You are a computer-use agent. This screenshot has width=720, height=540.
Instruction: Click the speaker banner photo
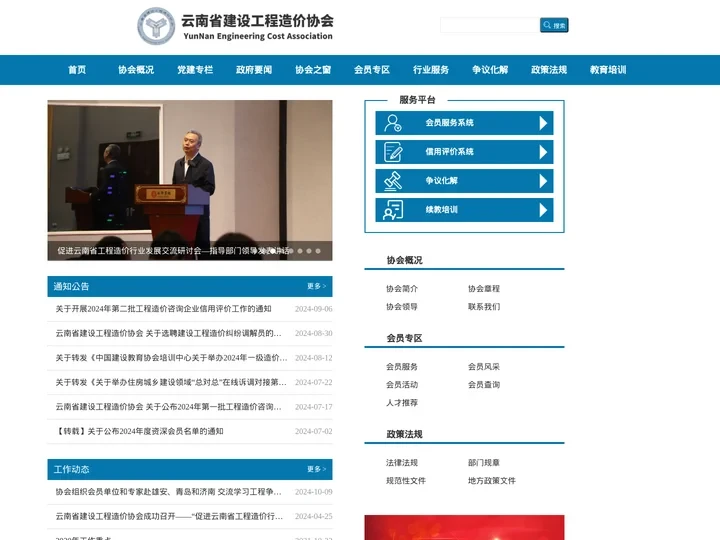(190, 180)
